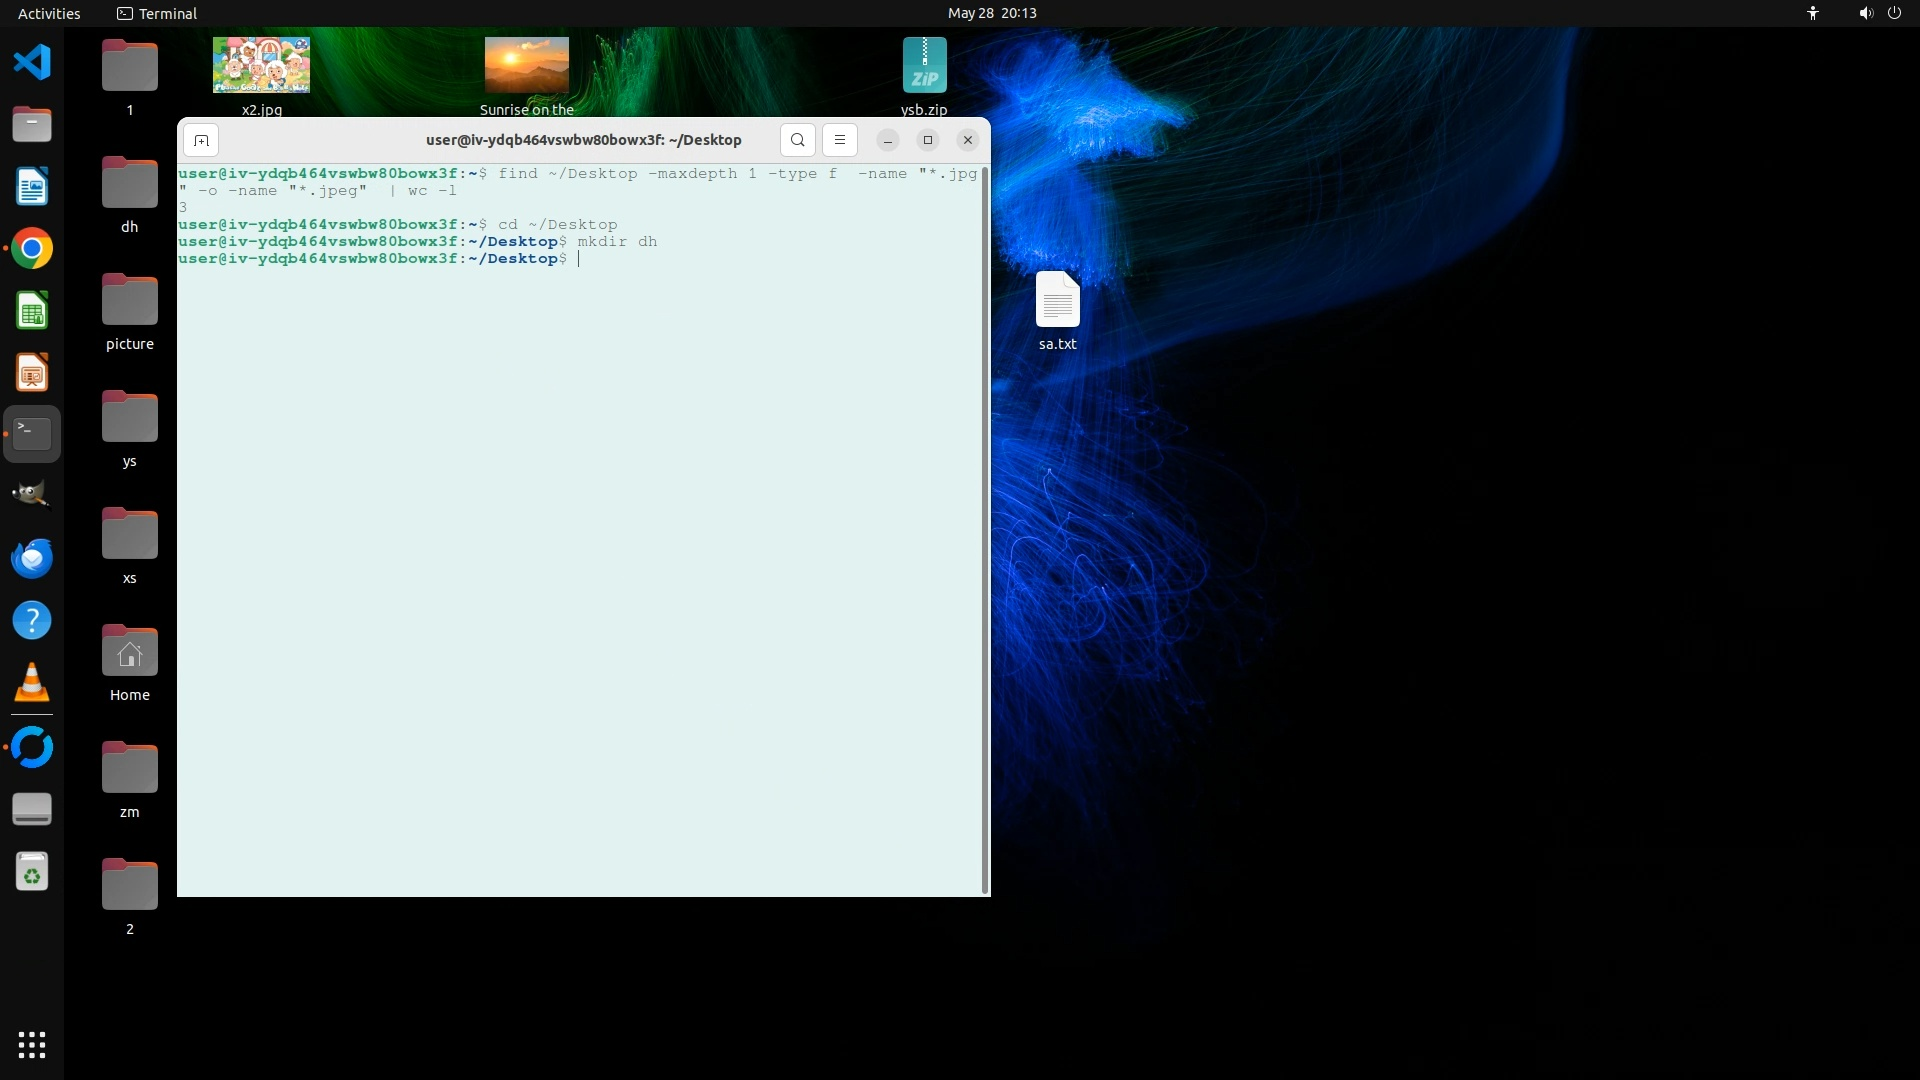Click the terminal vertical scrollbar
Screen dimensions: 1920x1080
click(986, 530)
